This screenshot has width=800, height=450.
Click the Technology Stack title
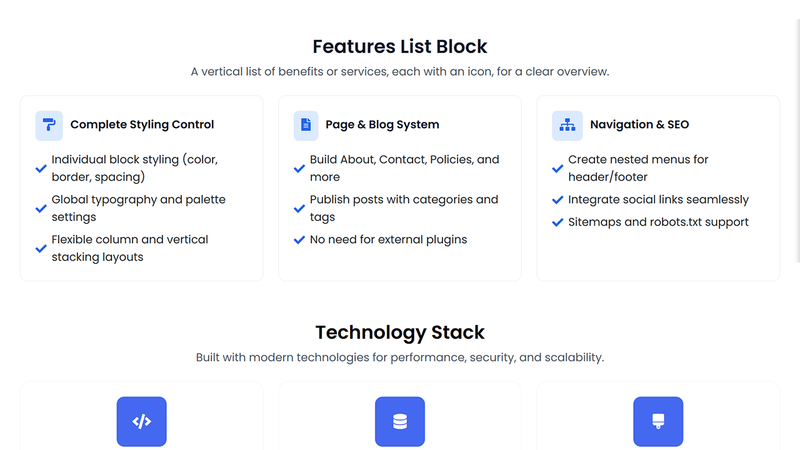pos(400,332)
